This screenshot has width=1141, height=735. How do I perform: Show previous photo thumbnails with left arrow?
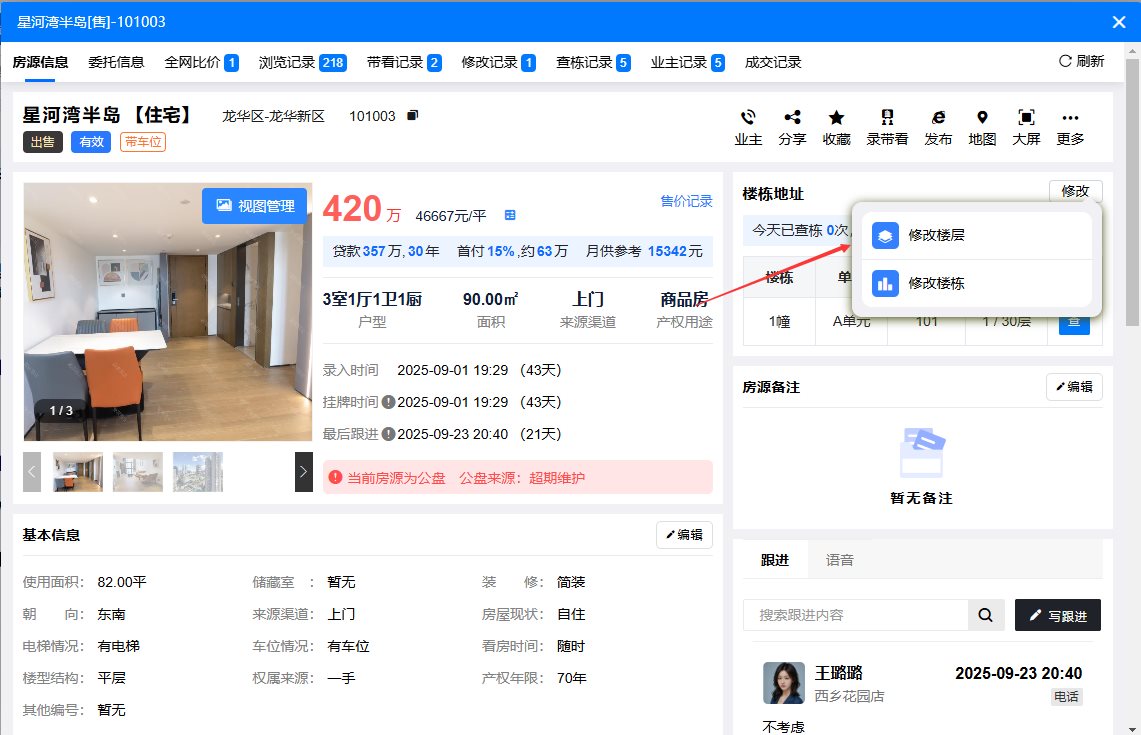32,472
